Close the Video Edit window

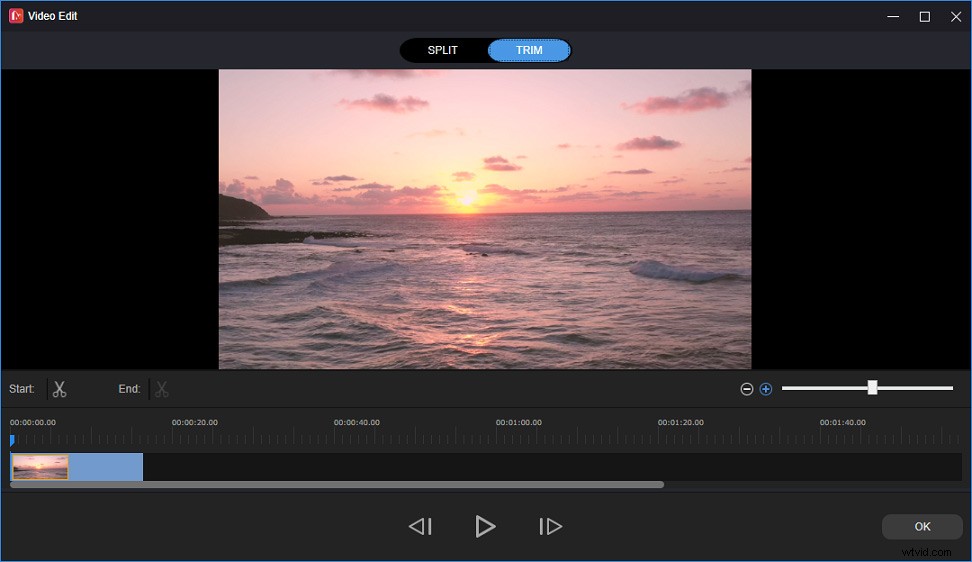(956, 17)
